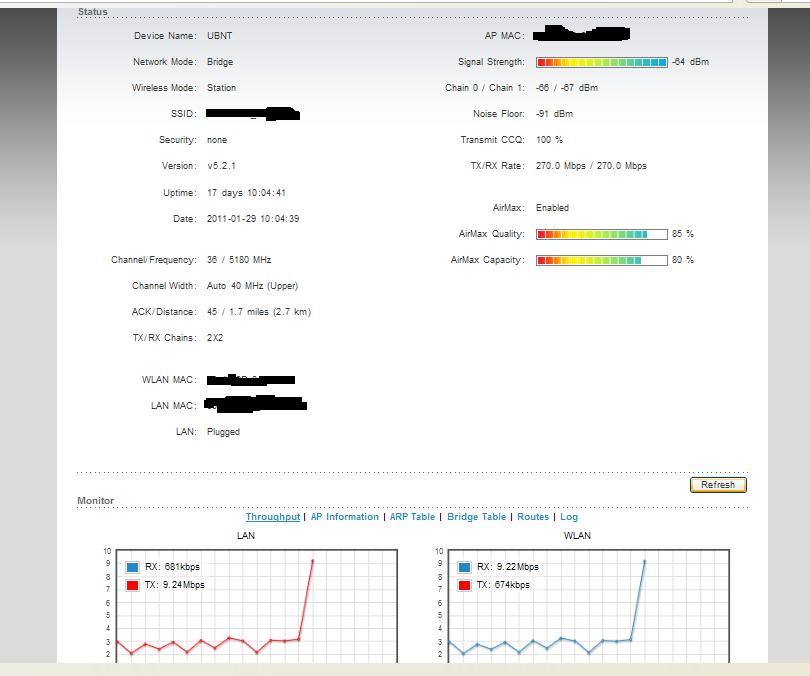Click the peak point on LAN throughput graph

click(313, 561)
